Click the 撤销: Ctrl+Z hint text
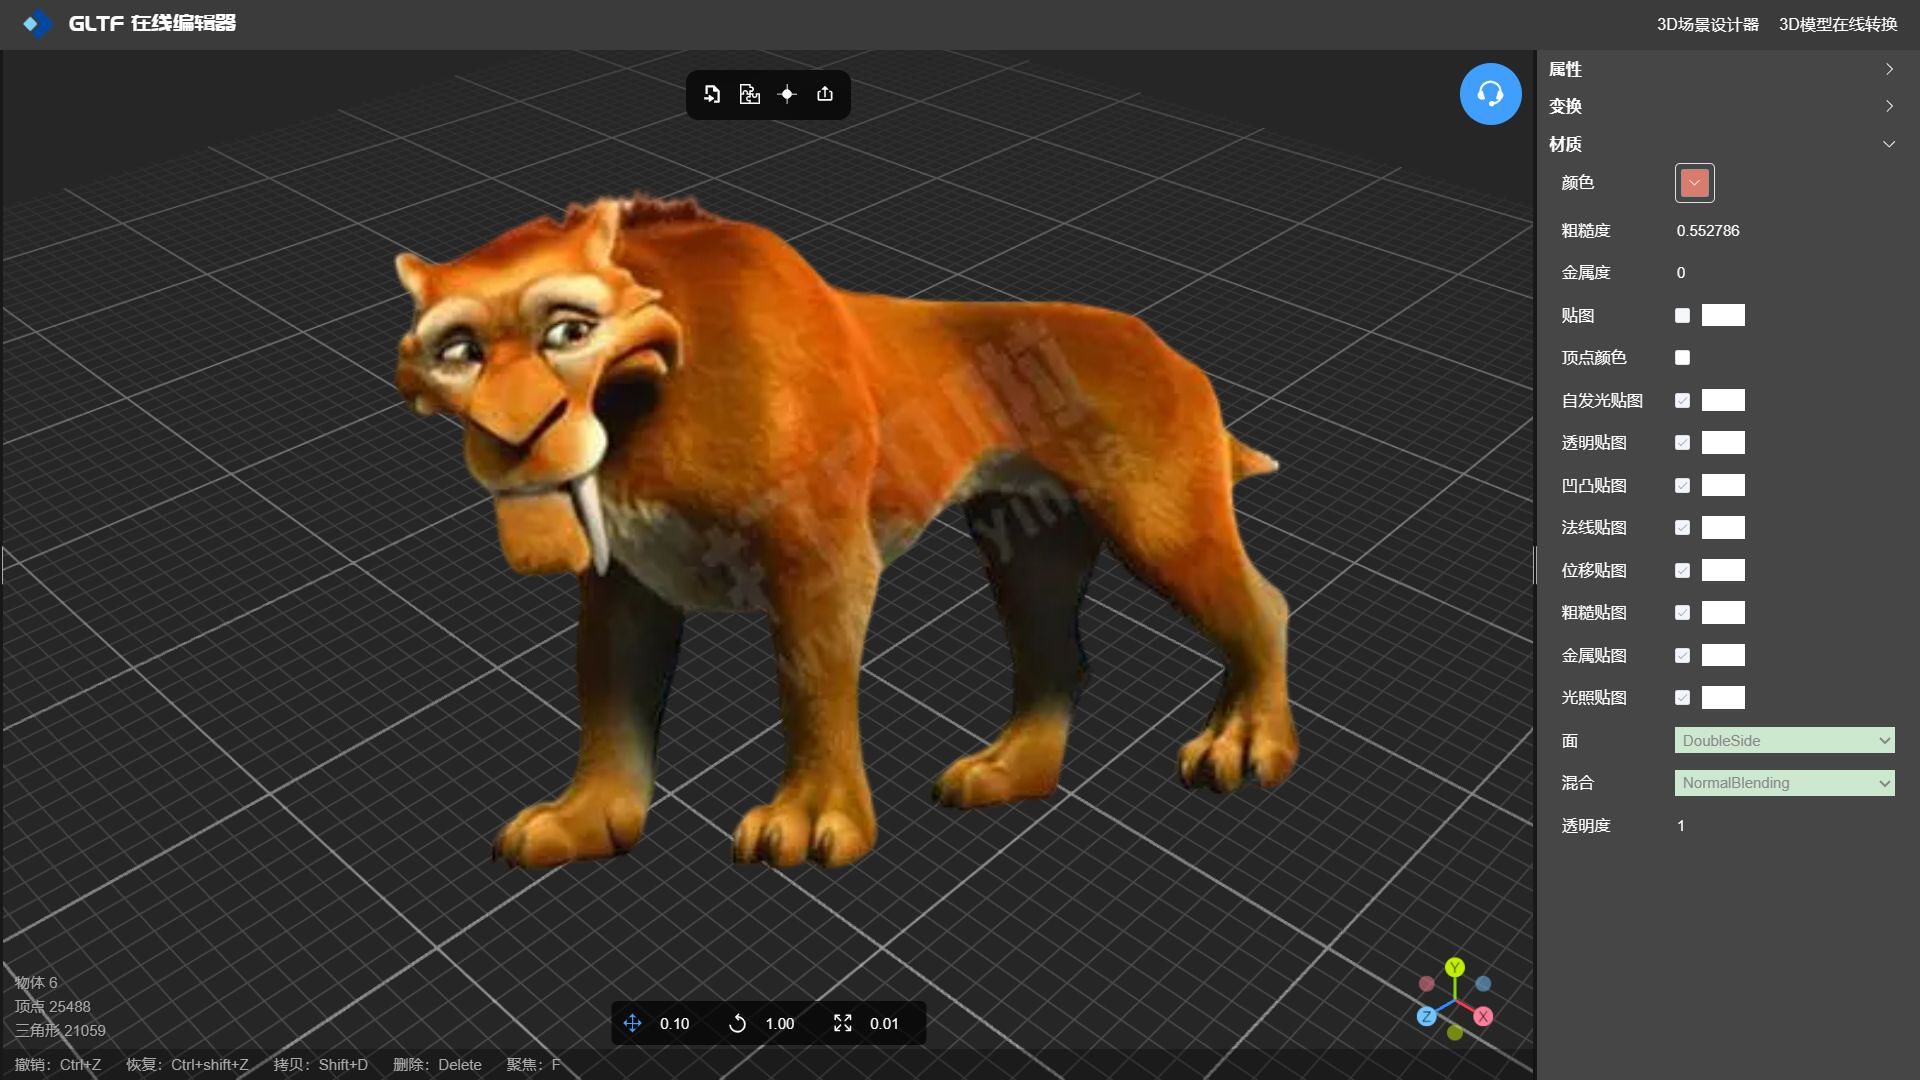This screenshot has height=1080, width=1920. [58, 1064]
